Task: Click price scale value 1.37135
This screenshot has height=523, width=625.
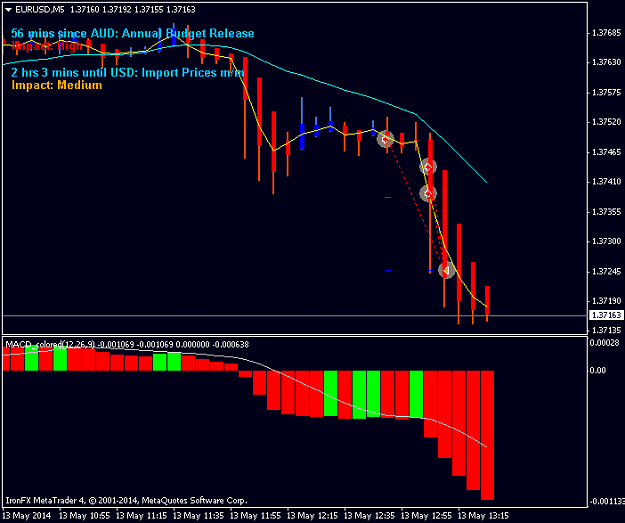Action: click(607, 330)
